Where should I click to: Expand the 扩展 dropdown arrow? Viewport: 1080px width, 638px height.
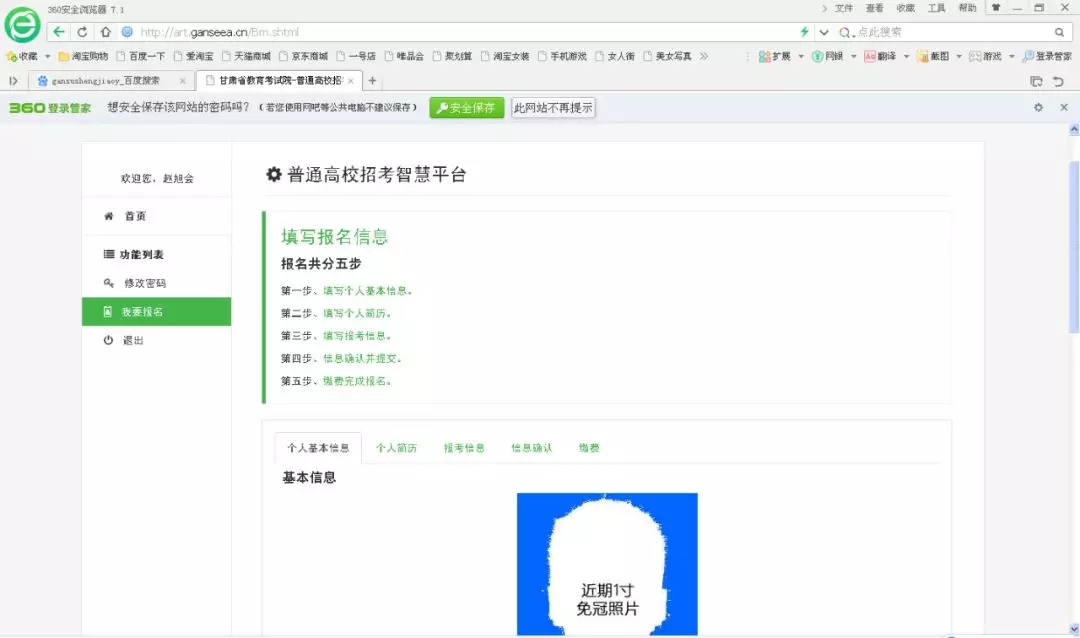[x=801, y=56]
